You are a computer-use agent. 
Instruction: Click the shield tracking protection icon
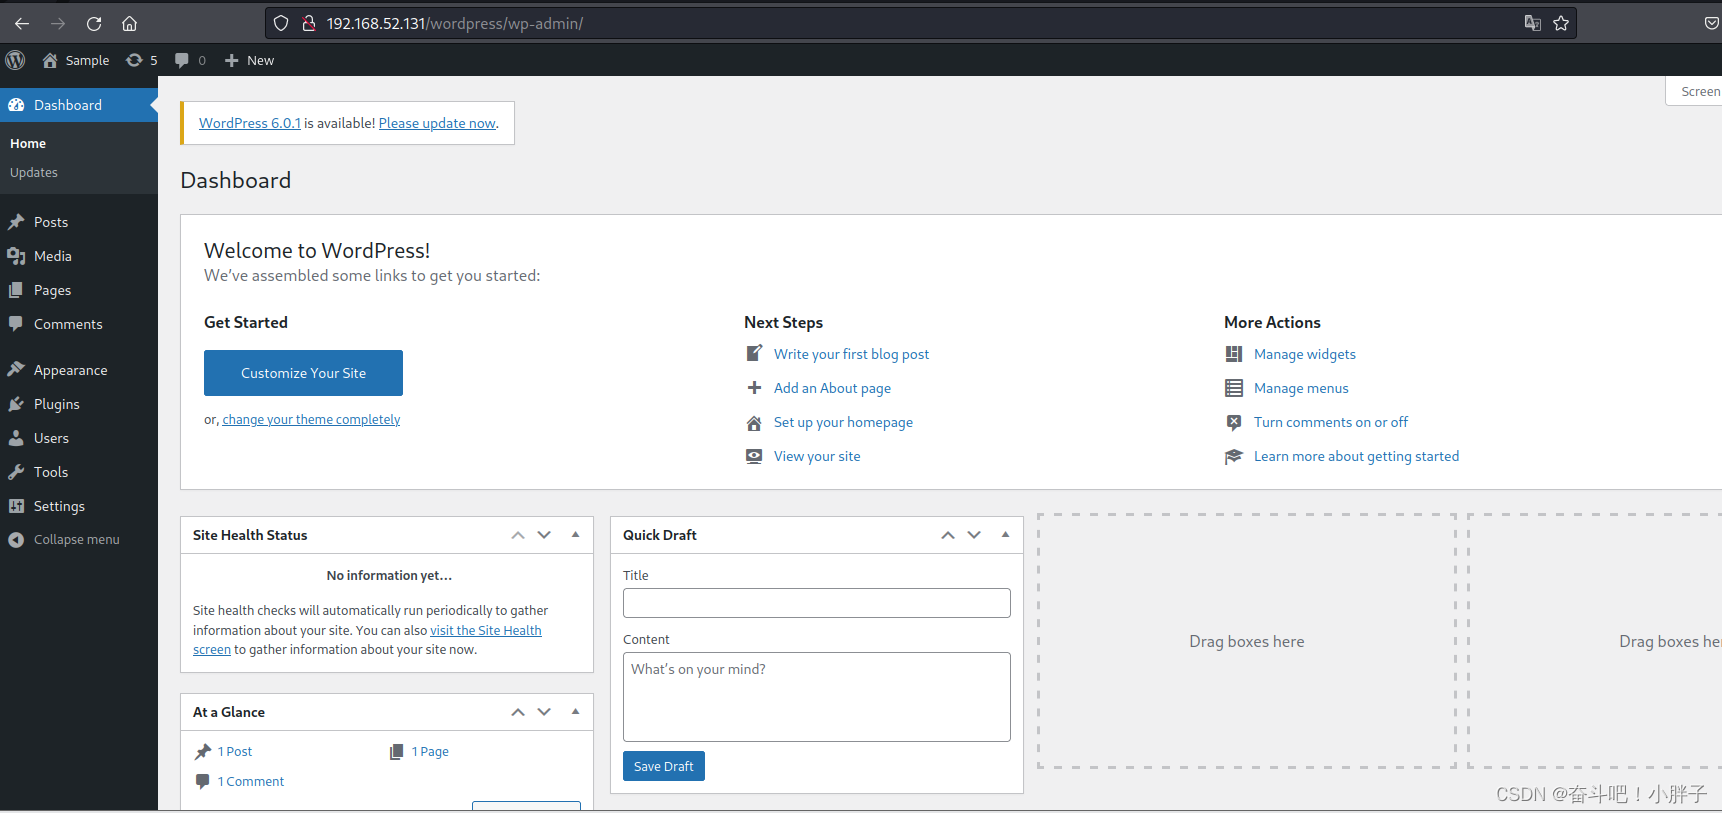[281, 23]
